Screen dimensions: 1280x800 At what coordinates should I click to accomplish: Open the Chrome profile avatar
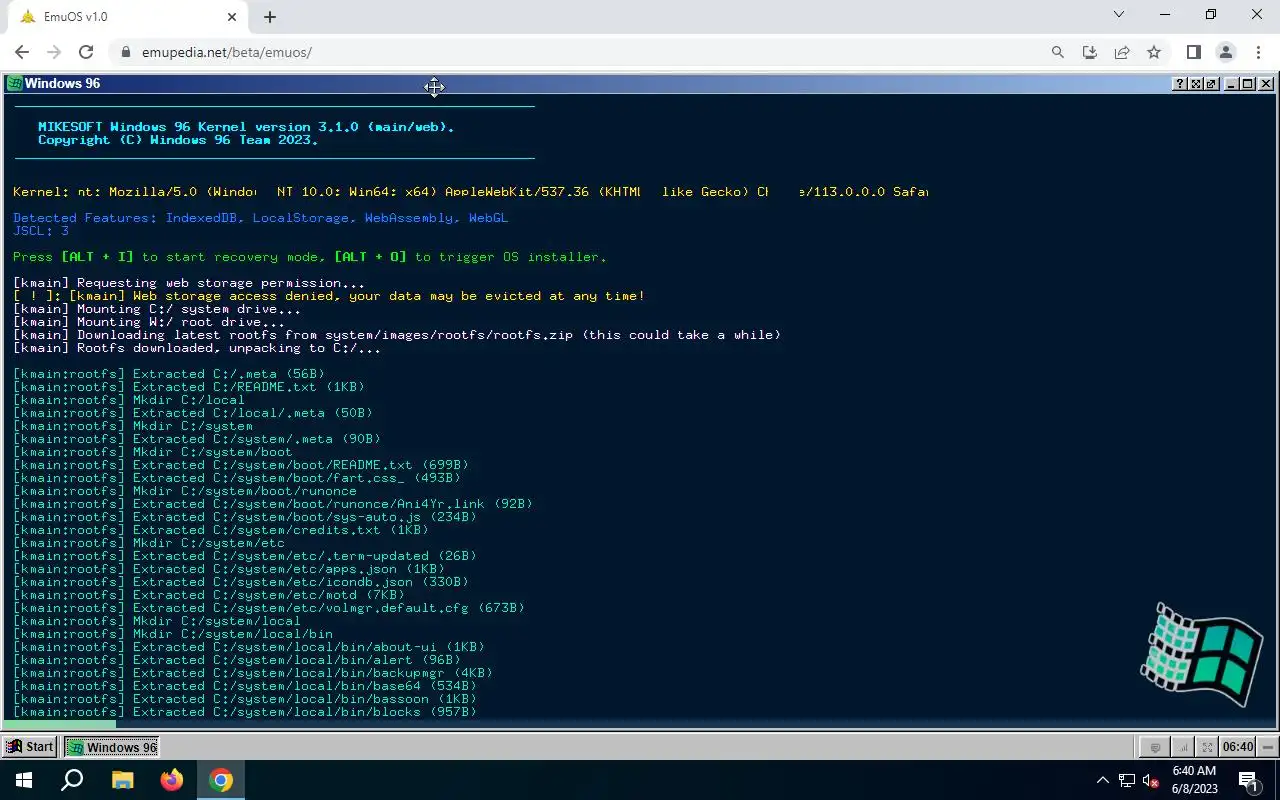[1226, 52]
